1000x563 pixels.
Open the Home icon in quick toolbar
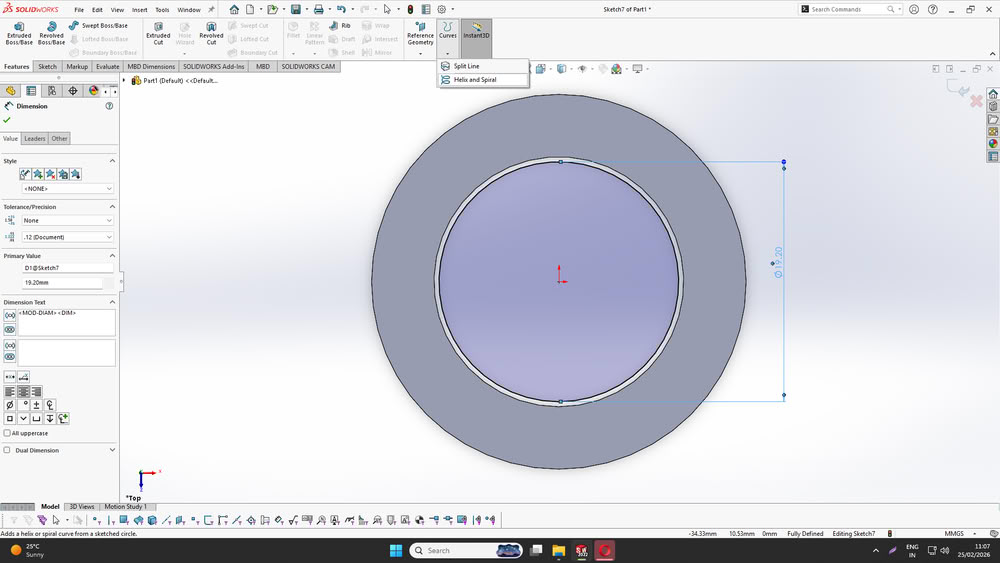[x=234, y=10]
